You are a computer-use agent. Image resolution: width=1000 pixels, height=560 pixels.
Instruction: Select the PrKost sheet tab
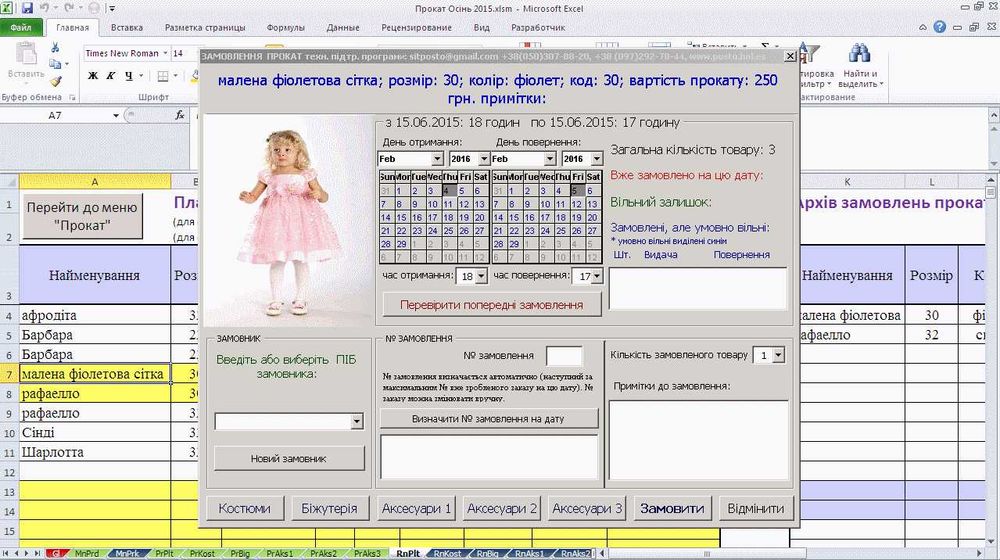click(202, 554)
